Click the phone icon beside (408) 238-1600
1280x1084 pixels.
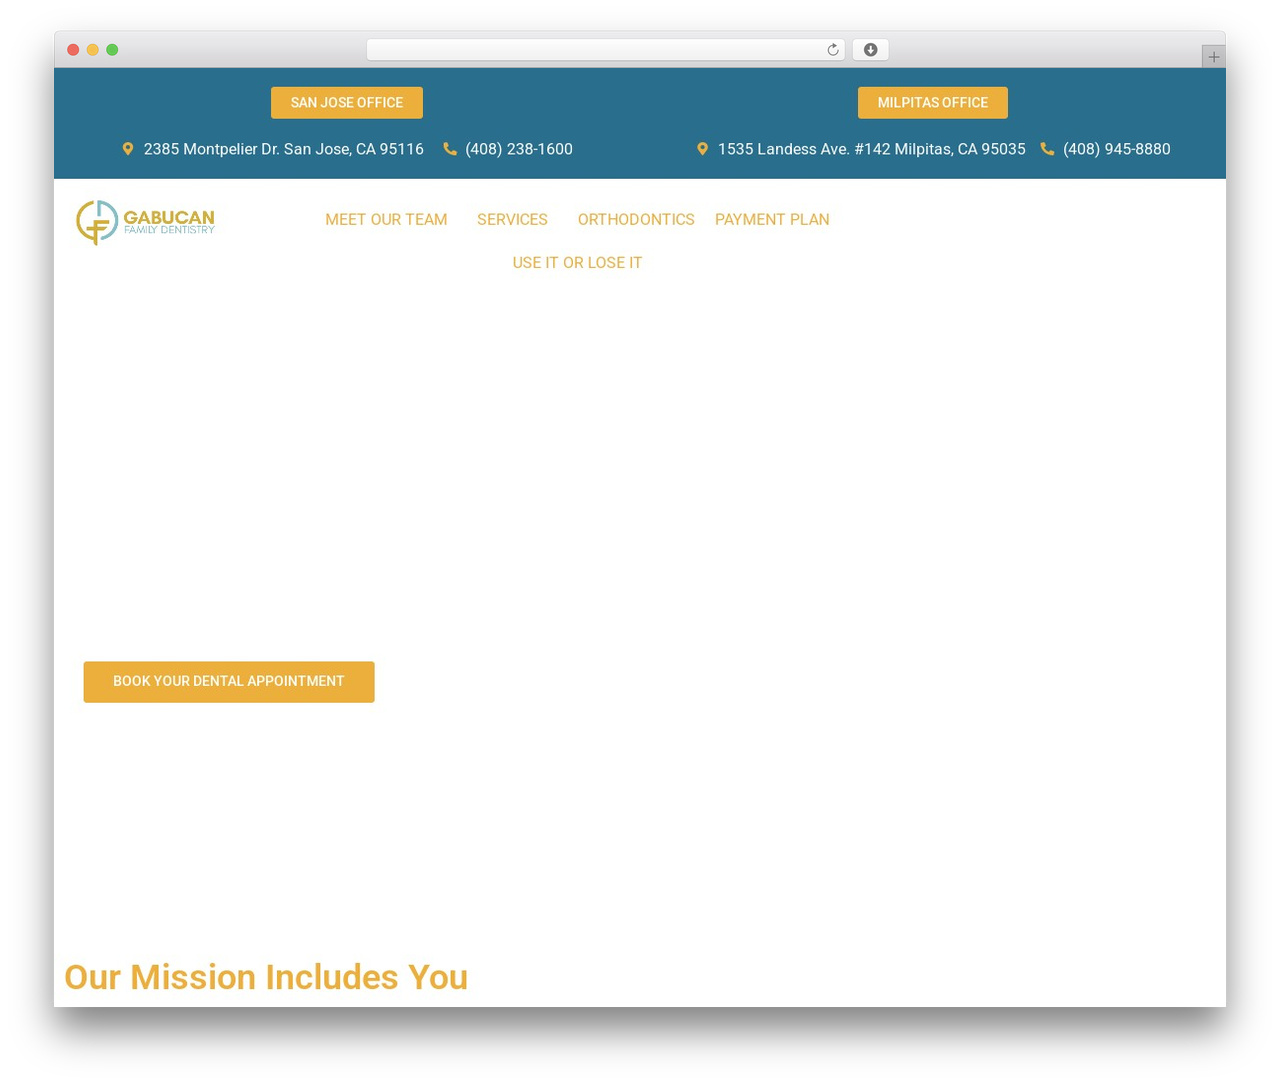450,149
